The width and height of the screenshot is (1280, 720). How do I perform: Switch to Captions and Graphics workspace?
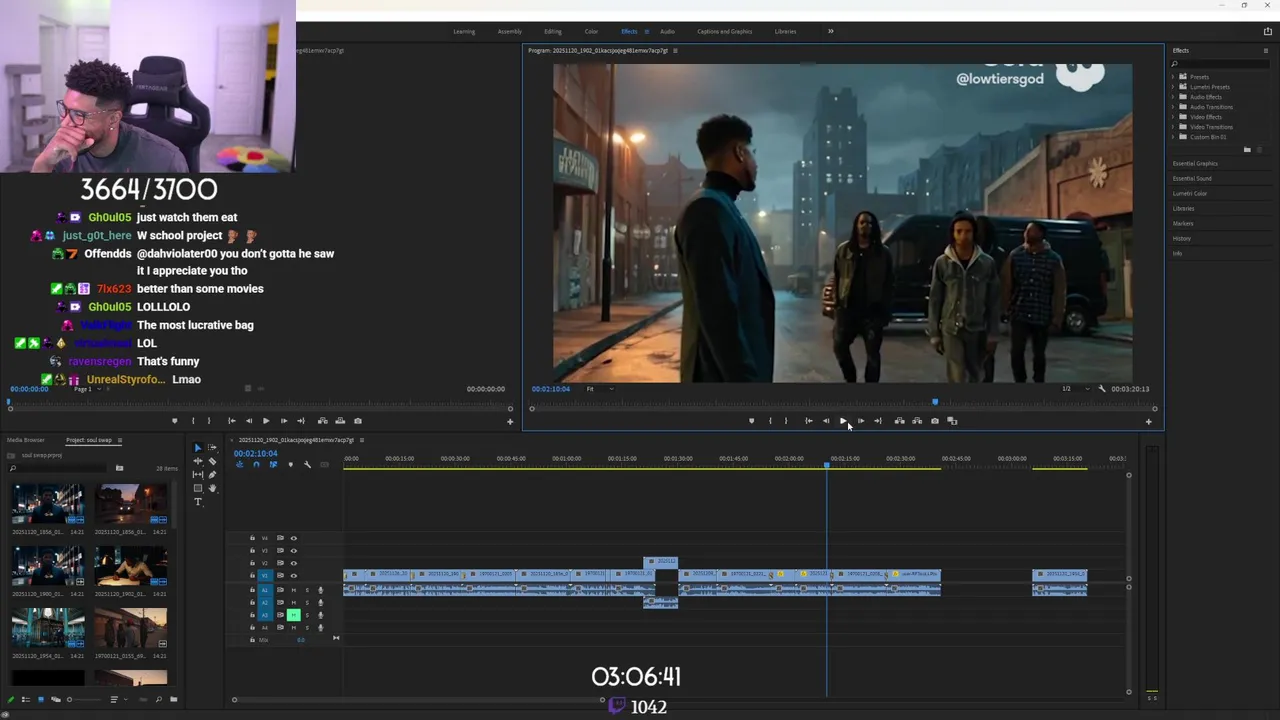725,31
